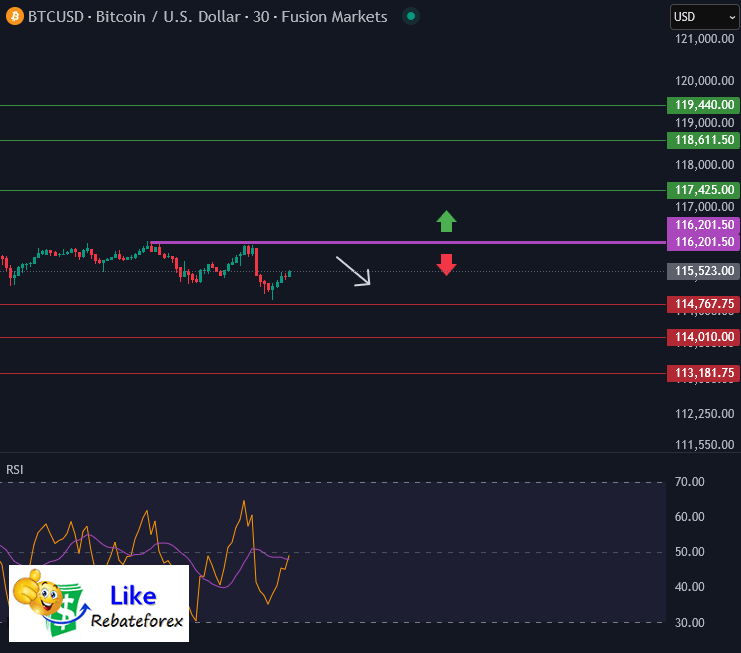Click the RSI 40.00 scale label

pos(689,587)
